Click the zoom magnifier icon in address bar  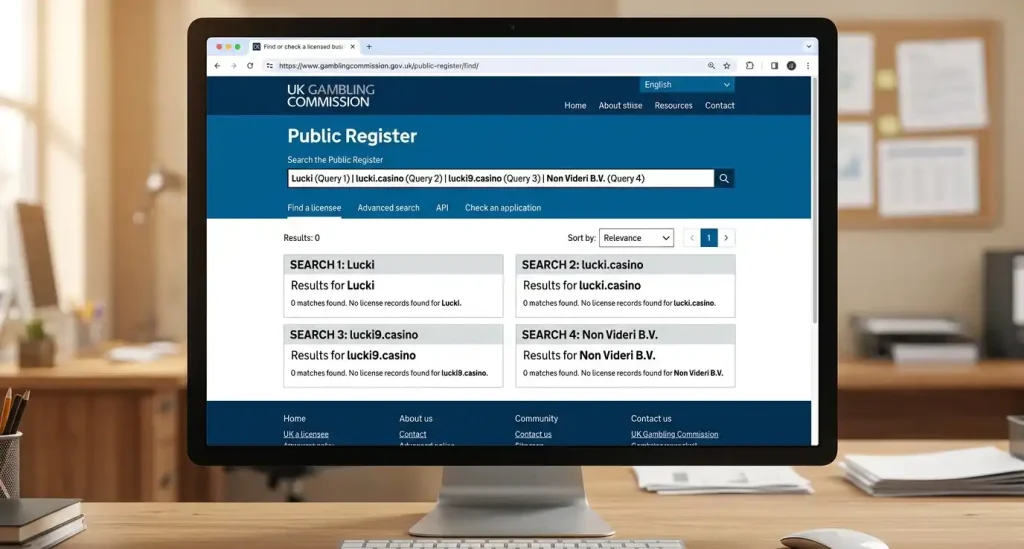coord(711,66)
